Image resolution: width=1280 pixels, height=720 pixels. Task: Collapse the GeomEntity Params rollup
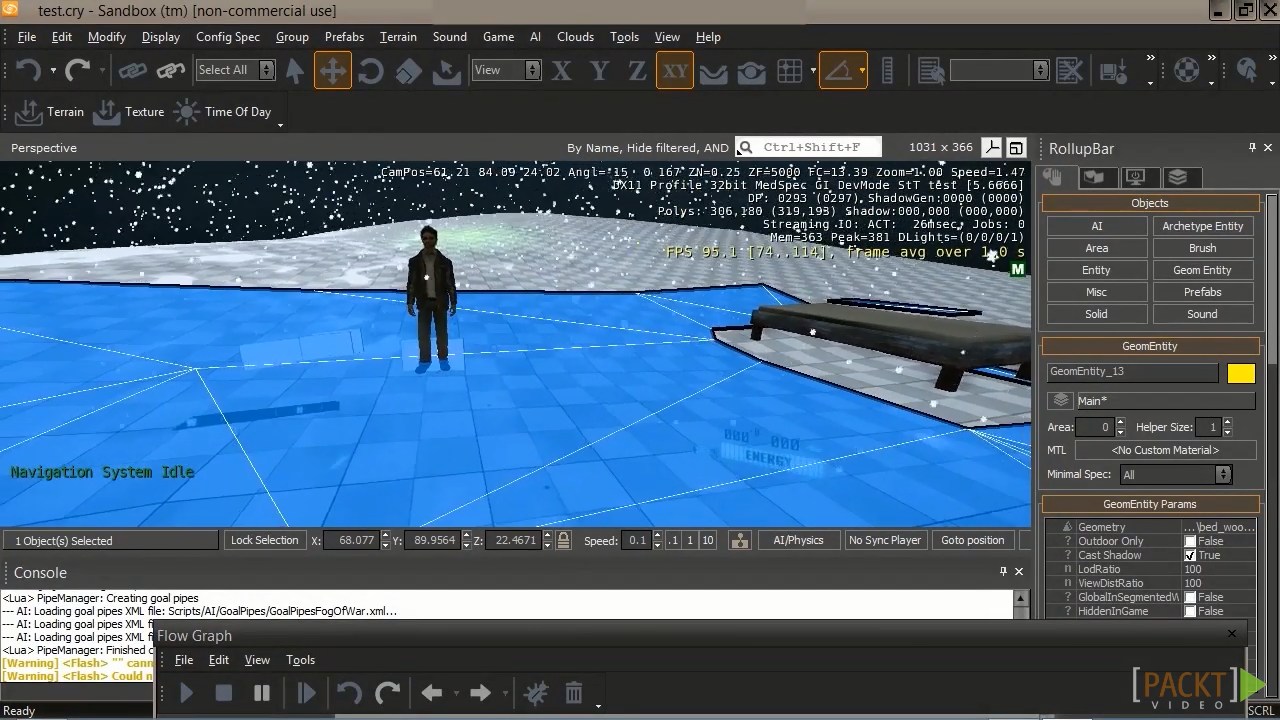coord(1150,504)
